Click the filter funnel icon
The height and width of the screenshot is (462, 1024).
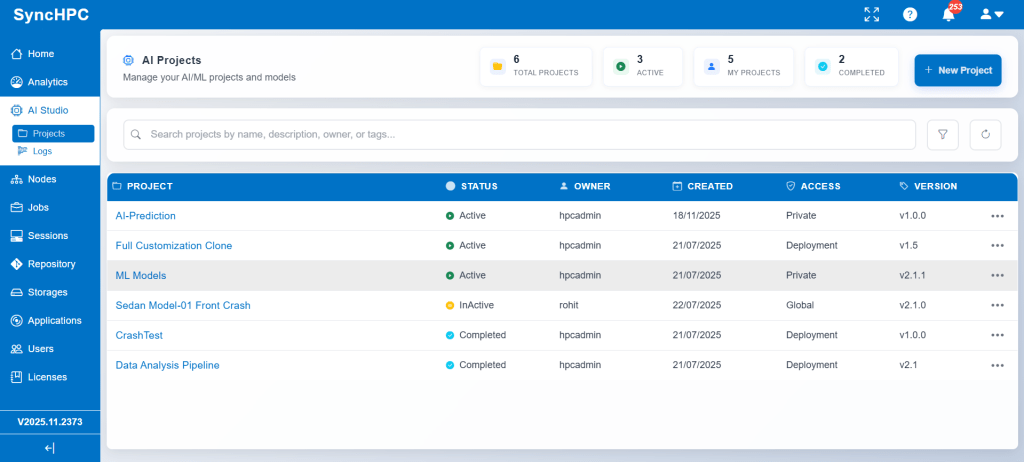pos(943,135)
